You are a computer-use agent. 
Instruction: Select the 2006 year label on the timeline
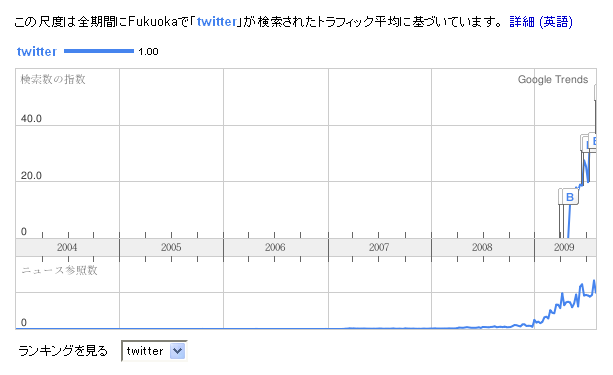point(275,247)
